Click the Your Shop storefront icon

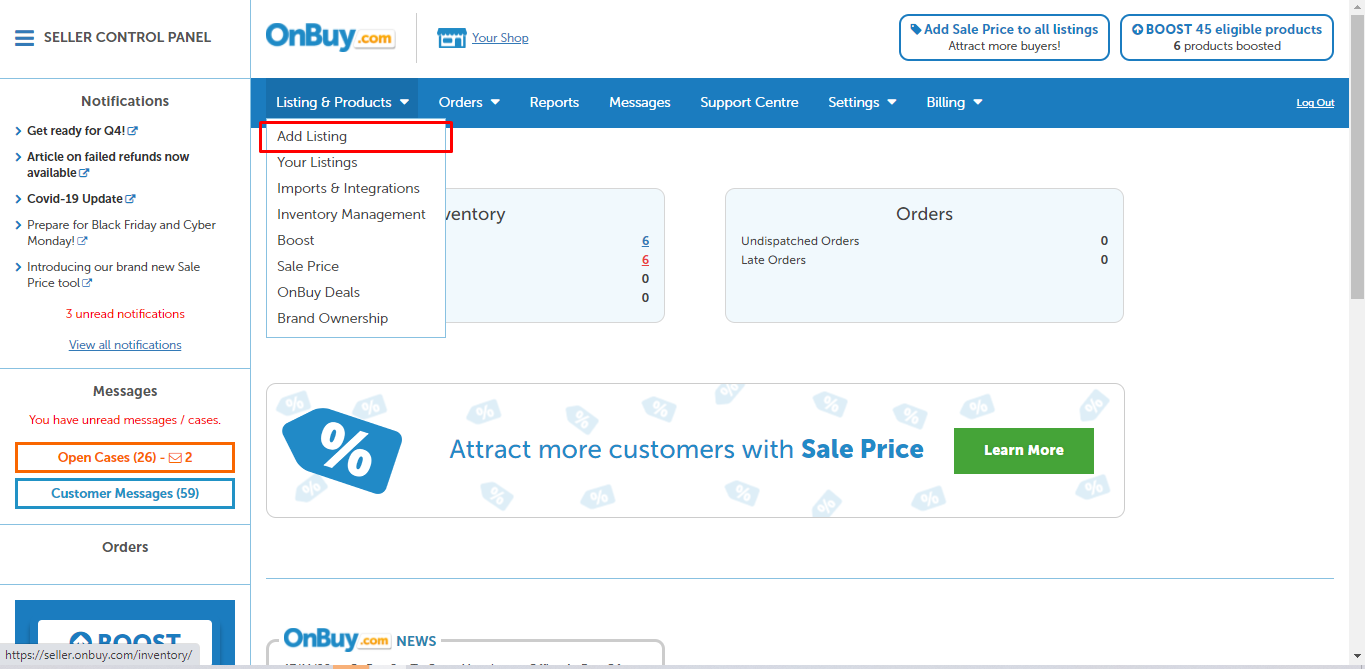pyautogui.click(x=452, y=38)
